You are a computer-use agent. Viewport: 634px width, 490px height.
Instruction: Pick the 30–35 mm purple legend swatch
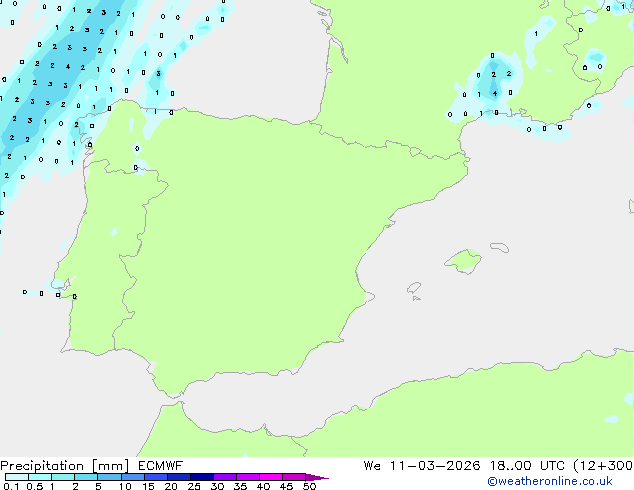point(225,477)
